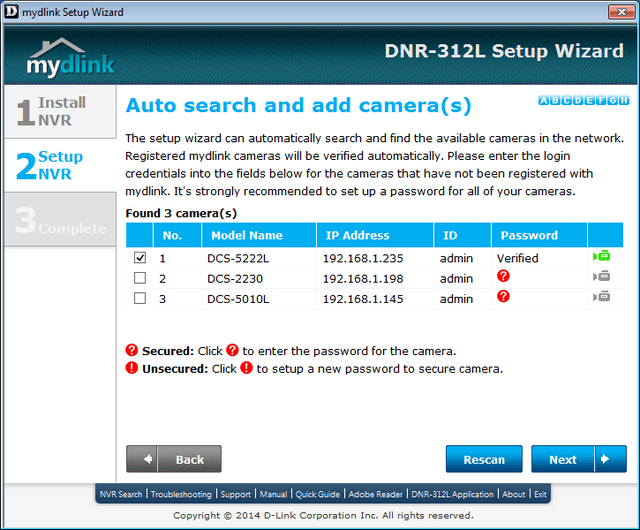Click IP address 192.168.1.145
Viewport: 640px width, 530px height.
(x=363, y=299)
